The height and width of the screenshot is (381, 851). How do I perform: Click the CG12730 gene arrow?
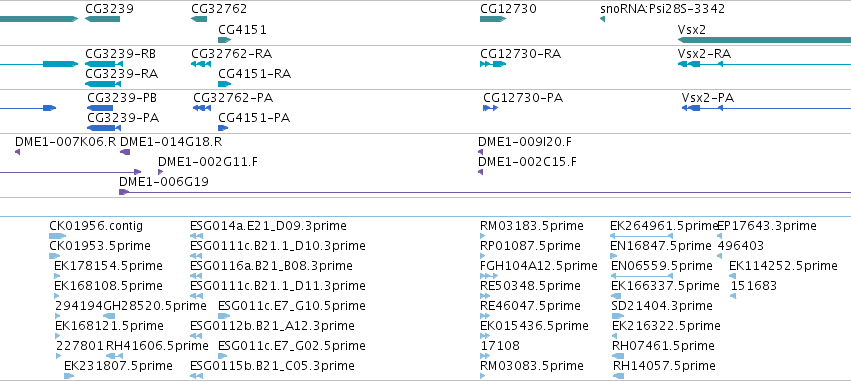pyautogui.click(x=493, y=19)
